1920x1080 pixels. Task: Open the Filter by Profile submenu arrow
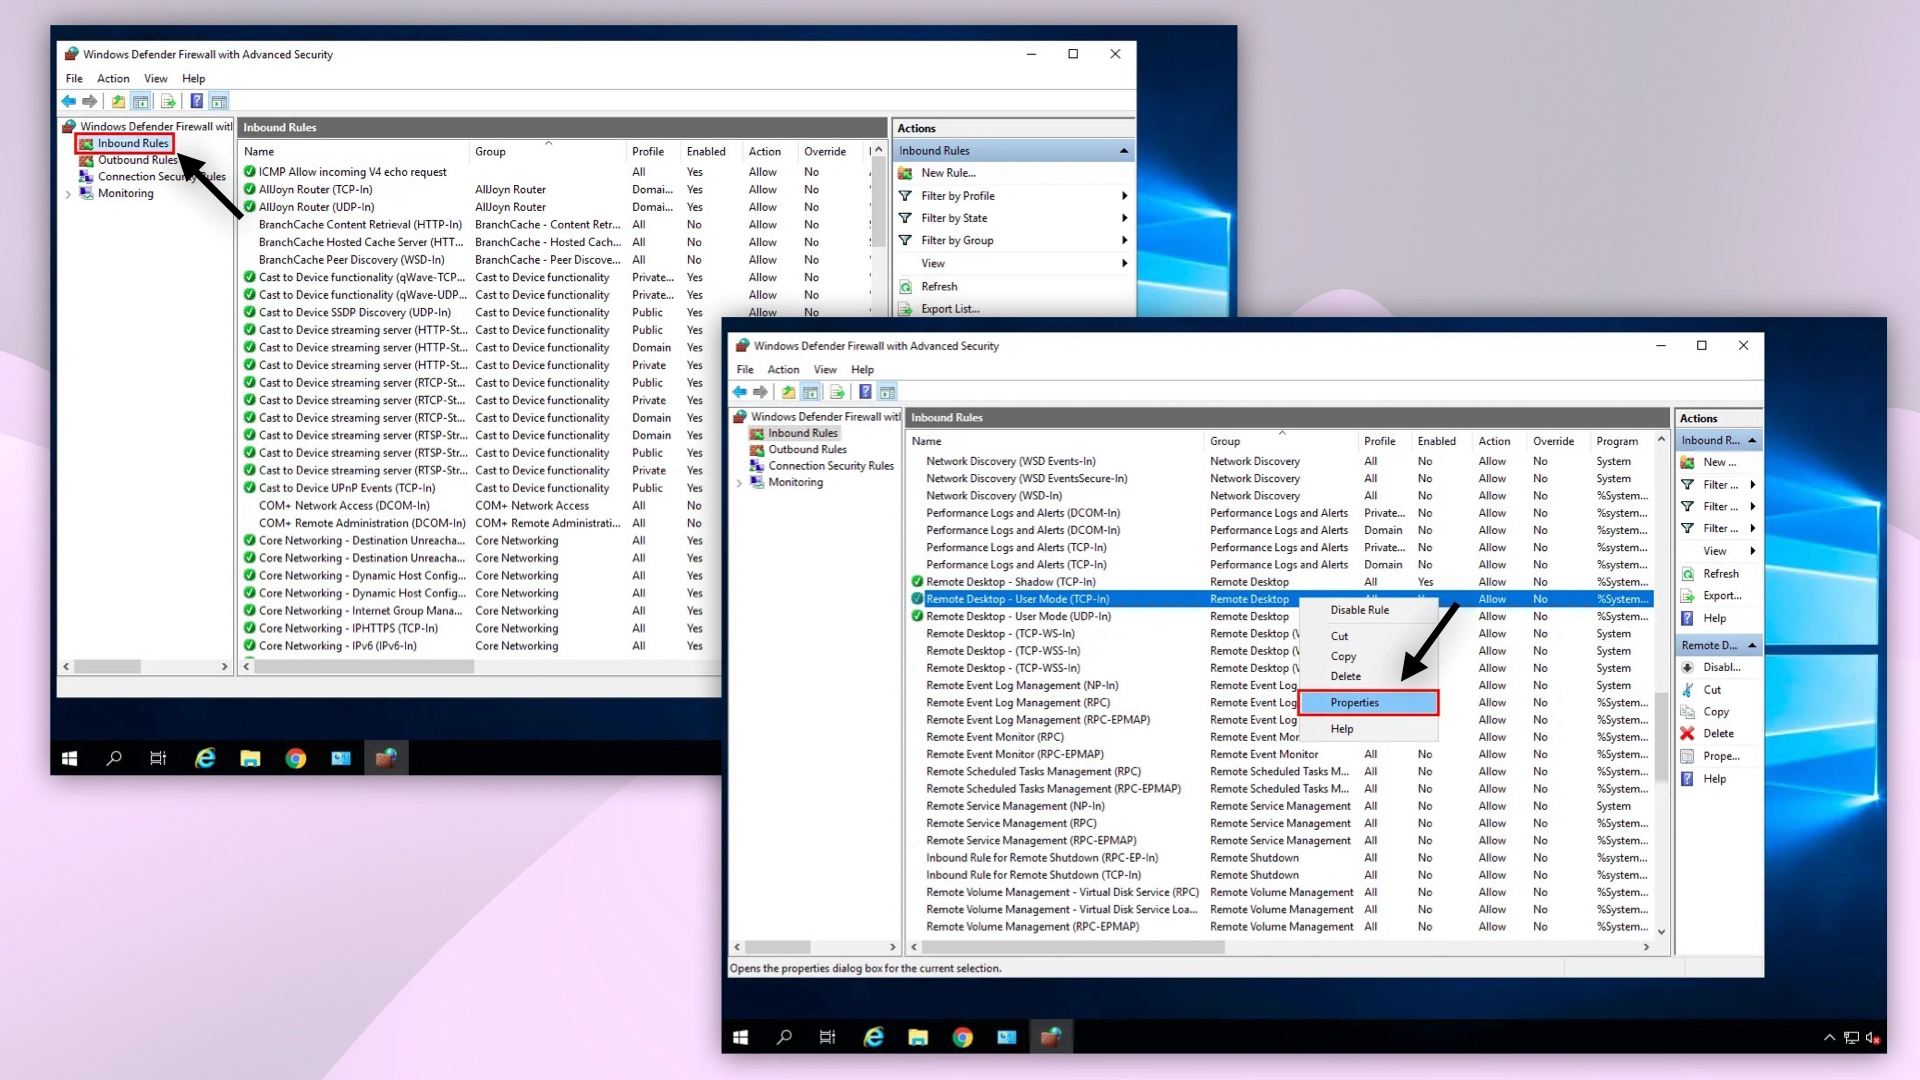click(x=1124, y=196)
